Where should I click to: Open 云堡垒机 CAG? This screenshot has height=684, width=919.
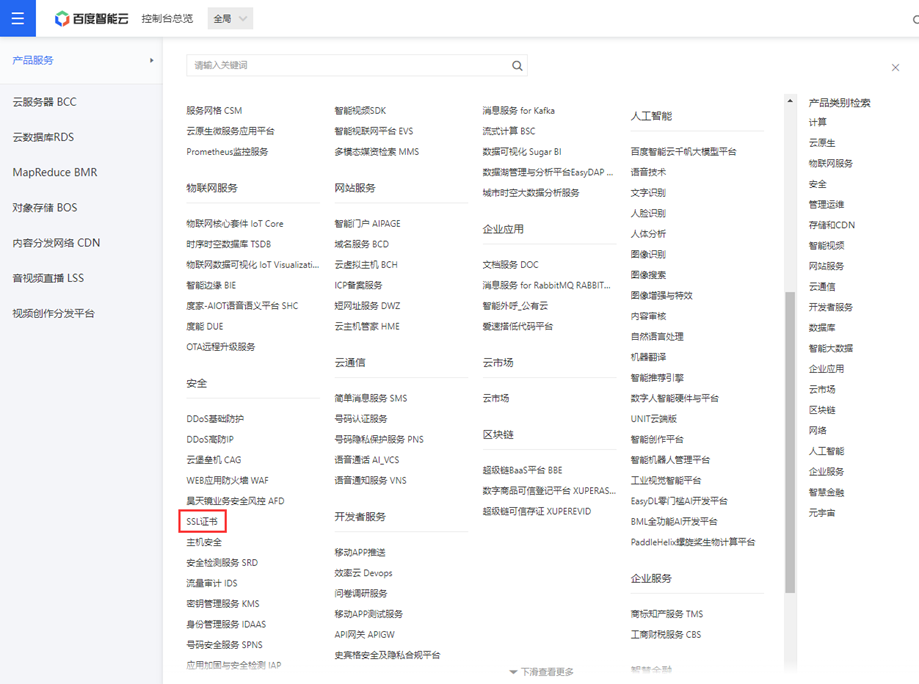(x=214, y=460)
